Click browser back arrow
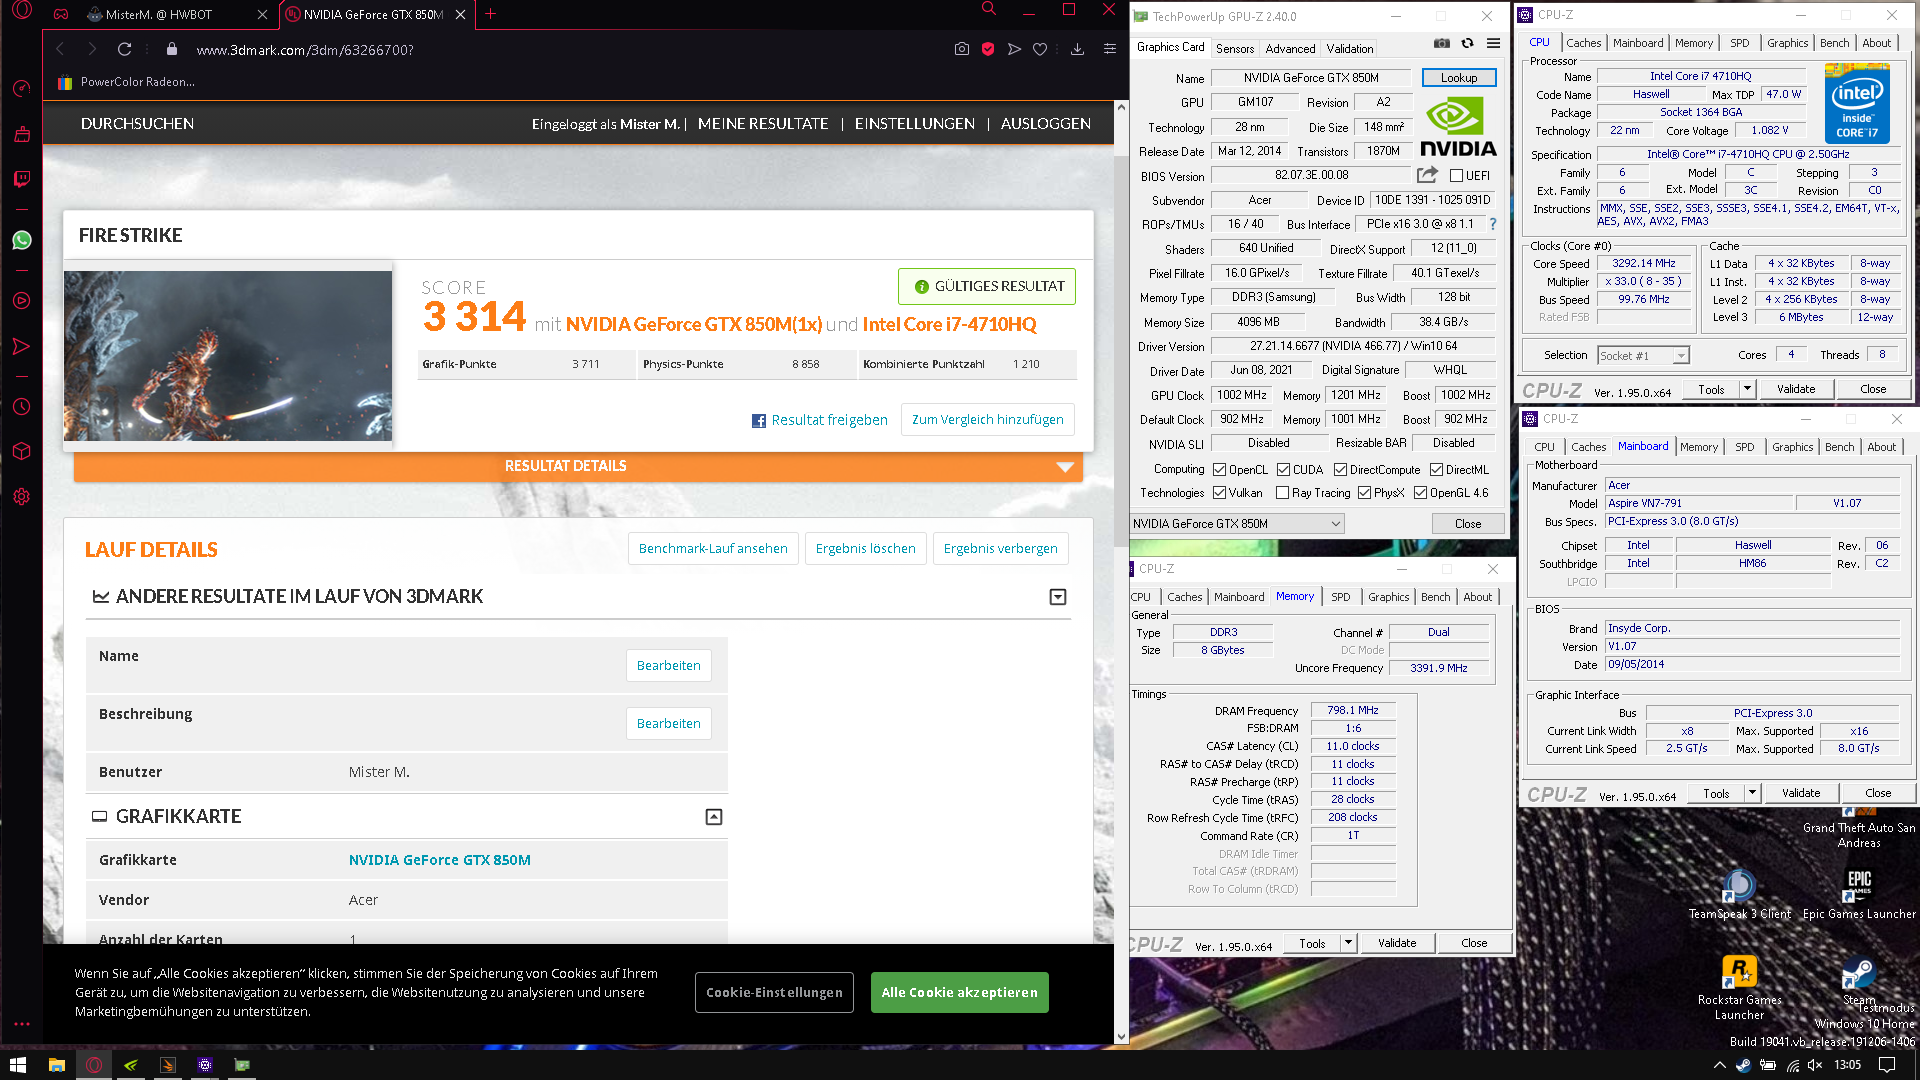 click(x=60, y=49)
